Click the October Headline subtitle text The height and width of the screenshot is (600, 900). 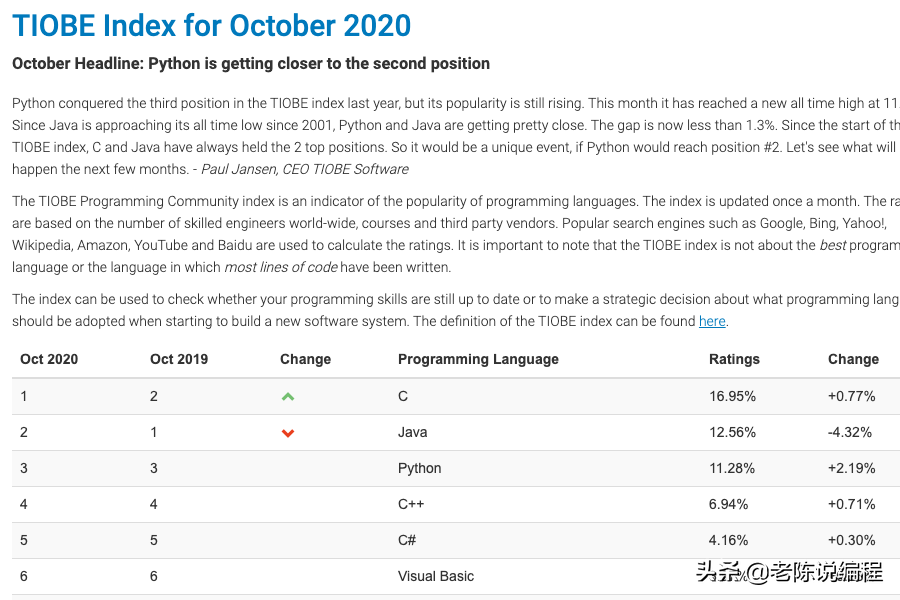[251, 64]
